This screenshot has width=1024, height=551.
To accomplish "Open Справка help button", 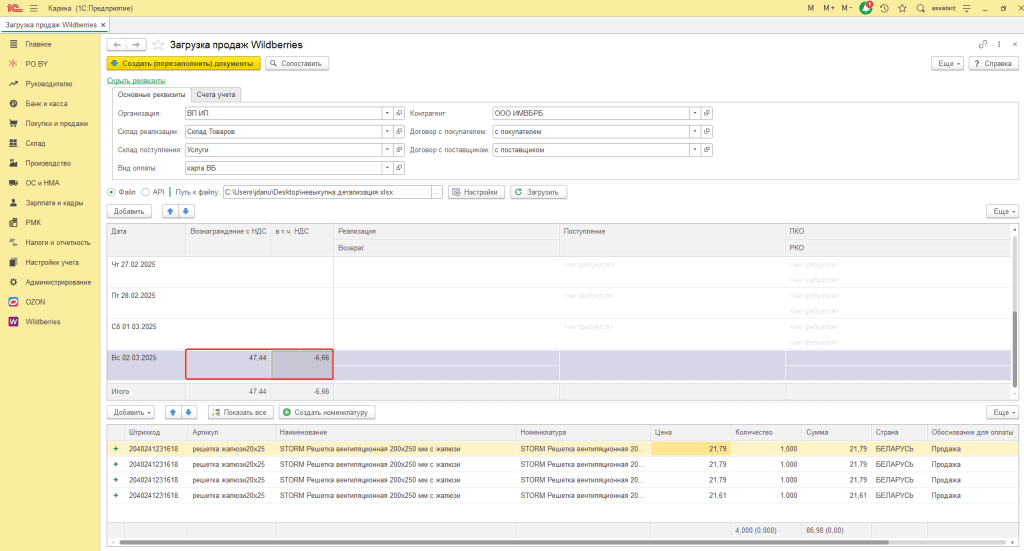I will 993,63.
